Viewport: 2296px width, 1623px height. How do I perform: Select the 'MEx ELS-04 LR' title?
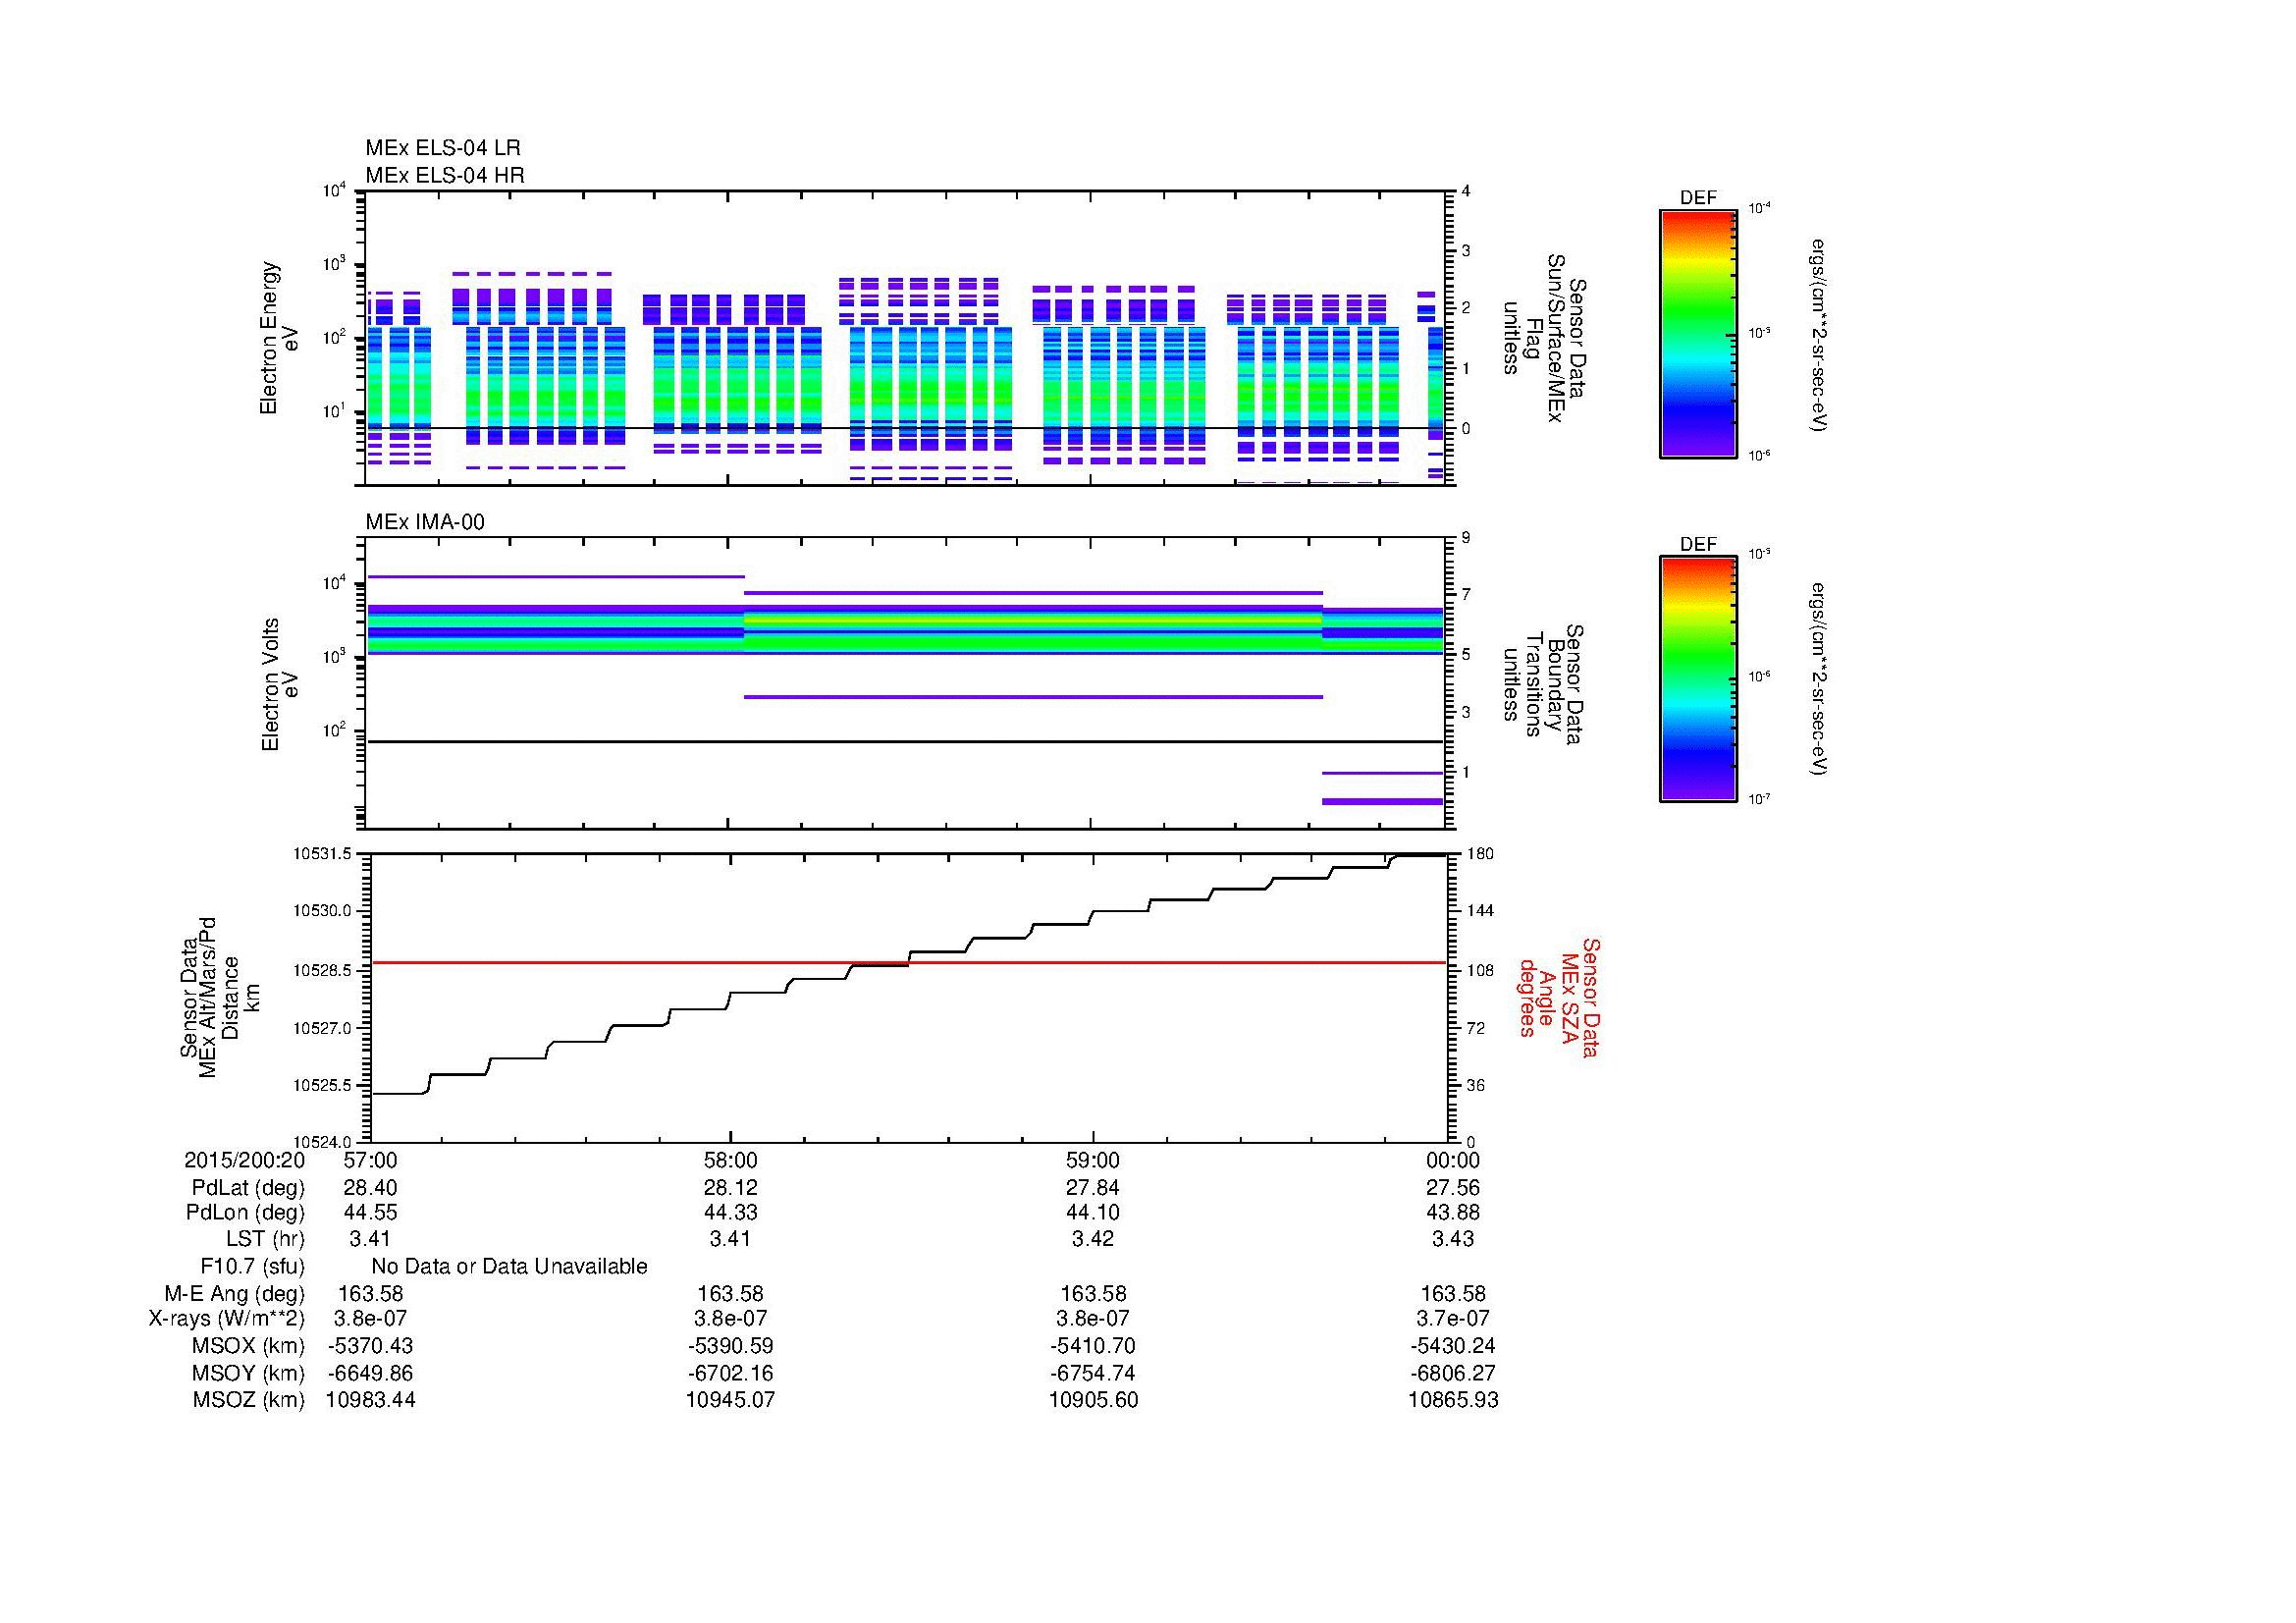click(442, 148)
